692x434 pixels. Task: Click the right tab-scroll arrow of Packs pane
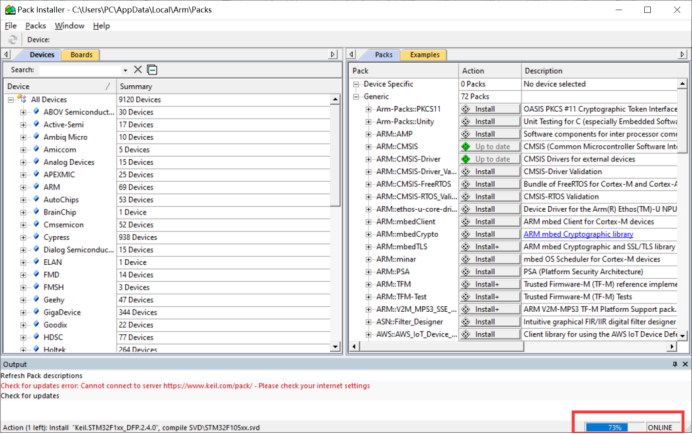(682, 54)
